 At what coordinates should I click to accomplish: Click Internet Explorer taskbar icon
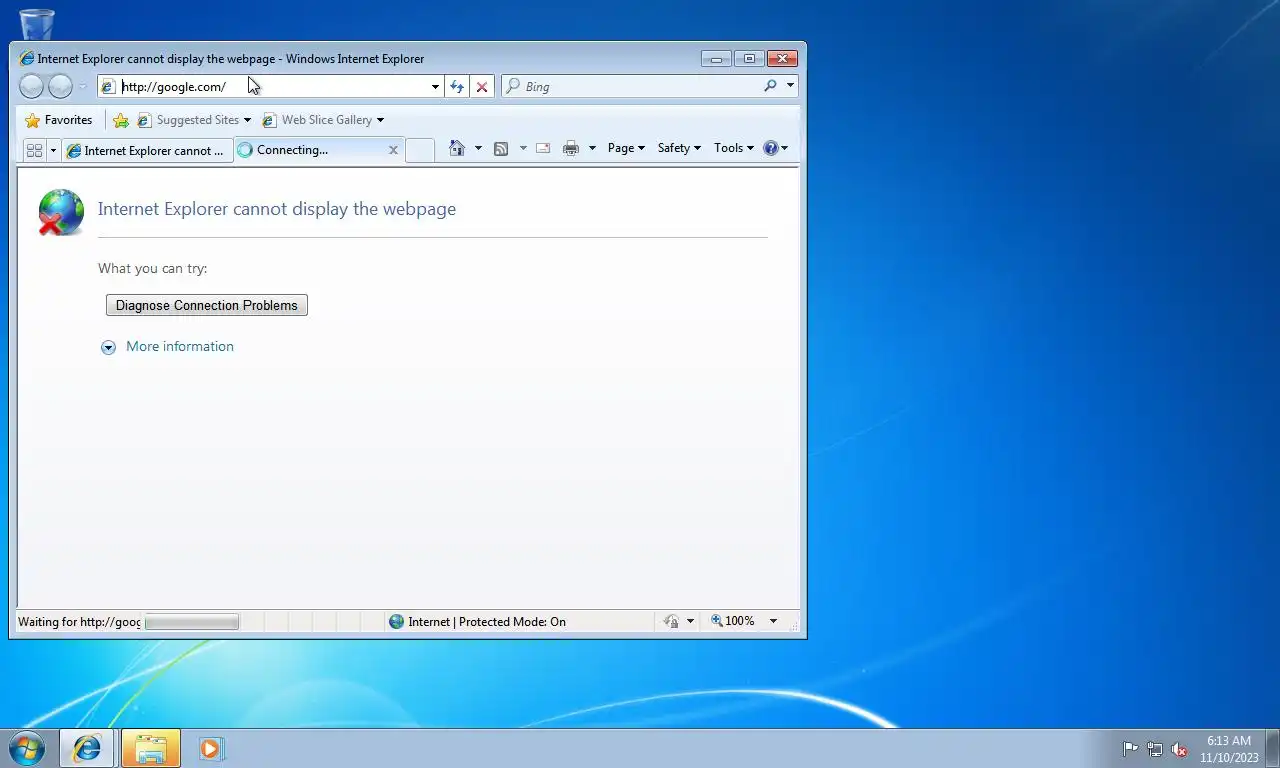[x=87, y=748]
